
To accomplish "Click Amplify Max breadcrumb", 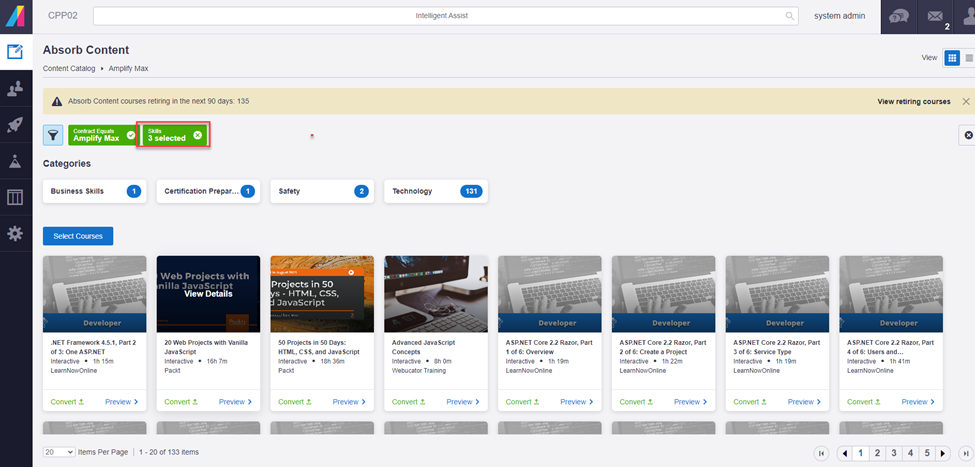I will [128, 68].
